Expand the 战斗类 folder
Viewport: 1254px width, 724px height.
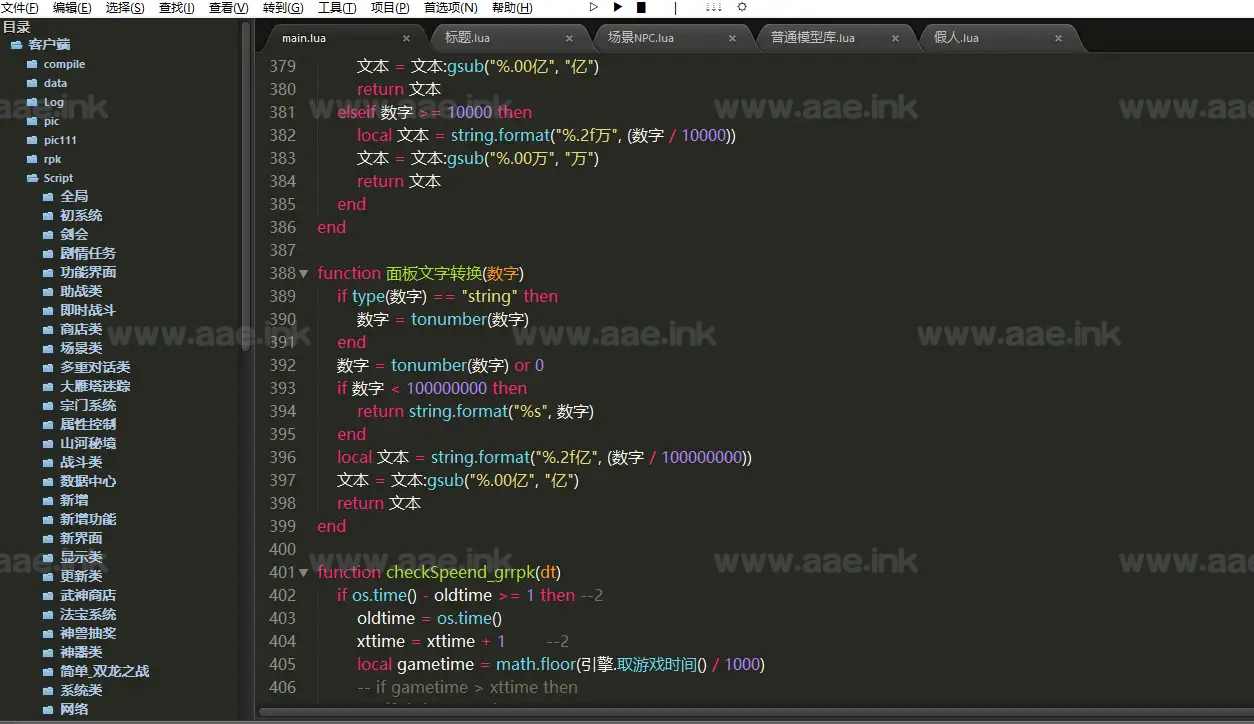(x=48, y=463)
